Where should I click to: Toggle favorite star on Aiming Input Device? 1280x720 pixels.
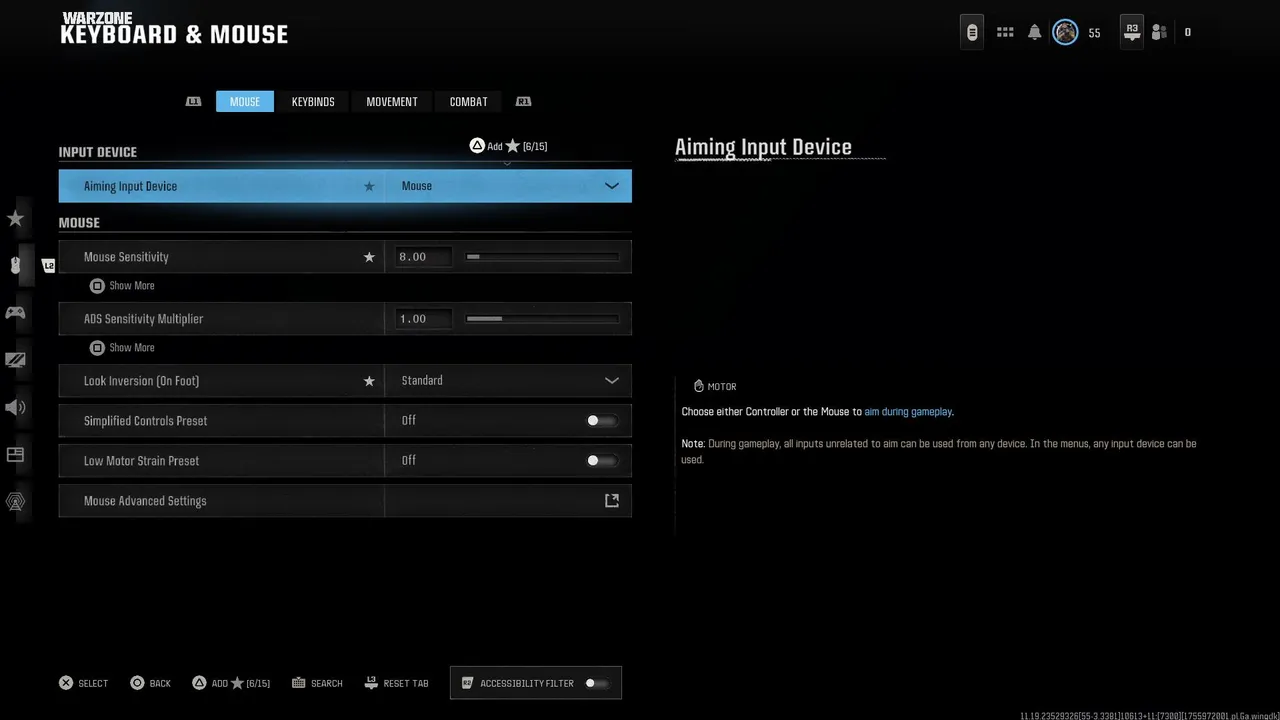click(369, 186)
